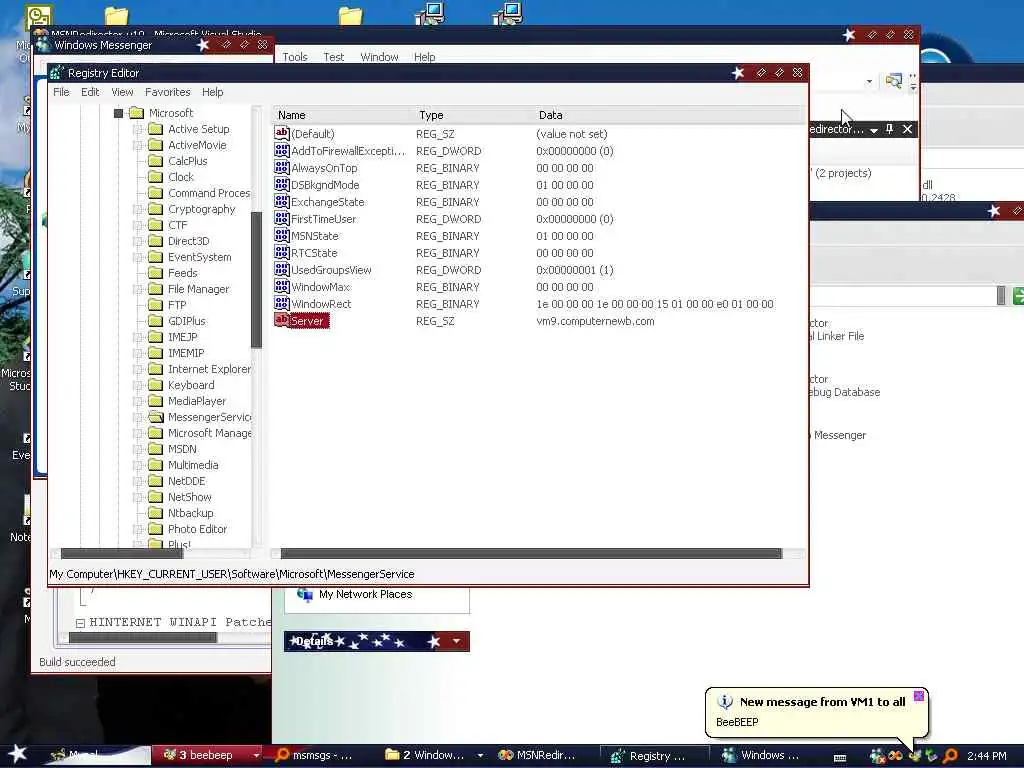Viewport: 1024px width, 768px height.
Task: Open the Favorites menu in Registry Editor
Action: tap(168, 92)
